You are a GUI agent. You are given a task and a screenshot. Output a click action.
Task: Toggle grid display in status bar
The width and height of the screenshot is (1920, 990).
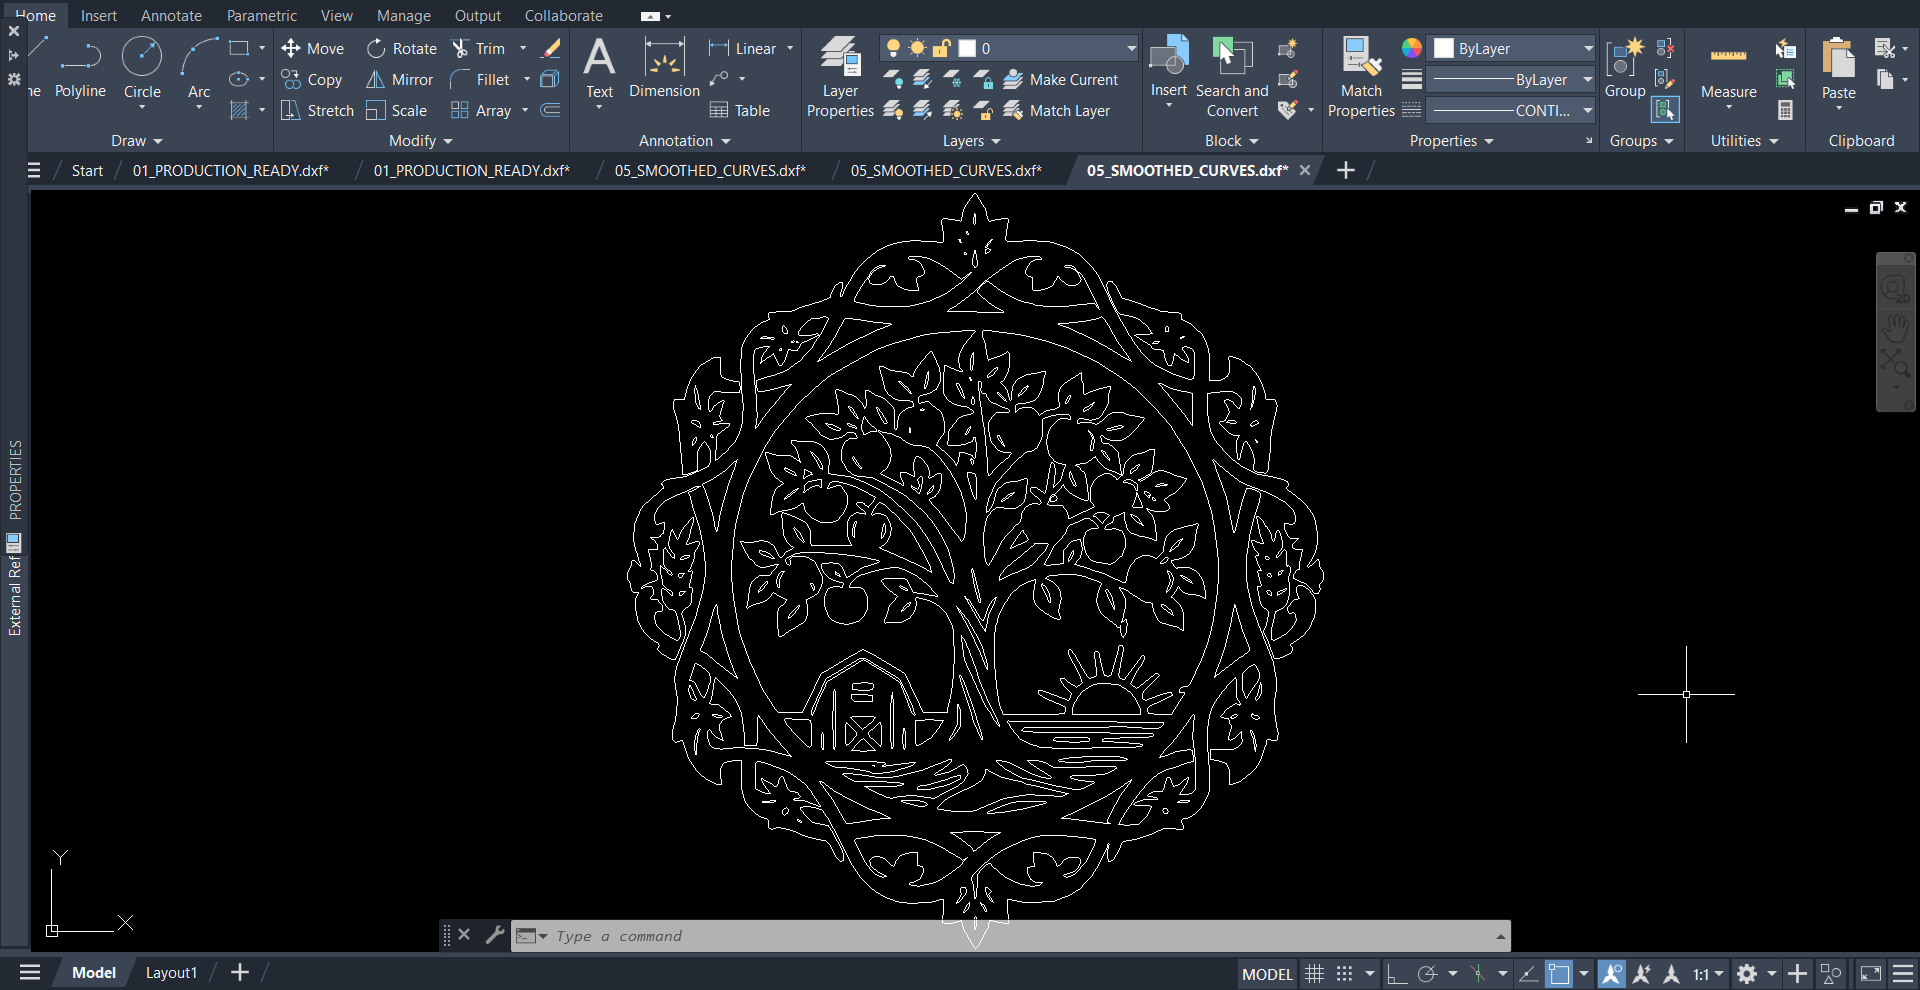[1313, 972]
